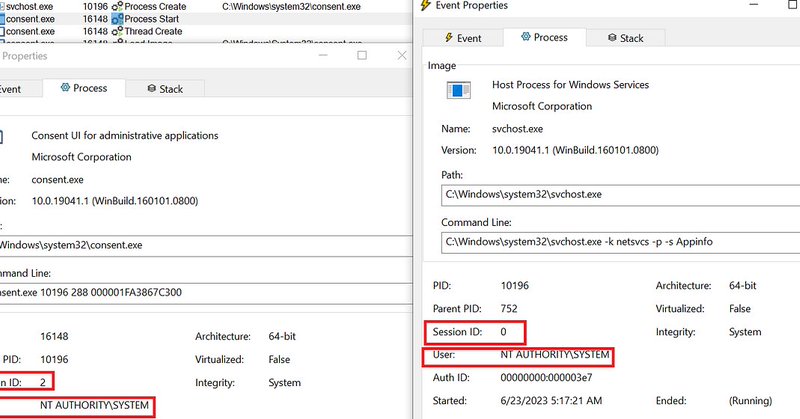
Task: Click Integrity System in right window
Action: [745, 332]
